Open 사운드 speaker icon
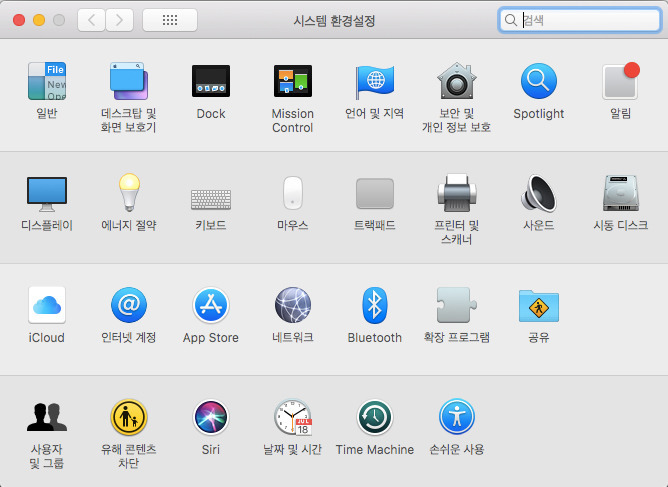 pos(538,193)
